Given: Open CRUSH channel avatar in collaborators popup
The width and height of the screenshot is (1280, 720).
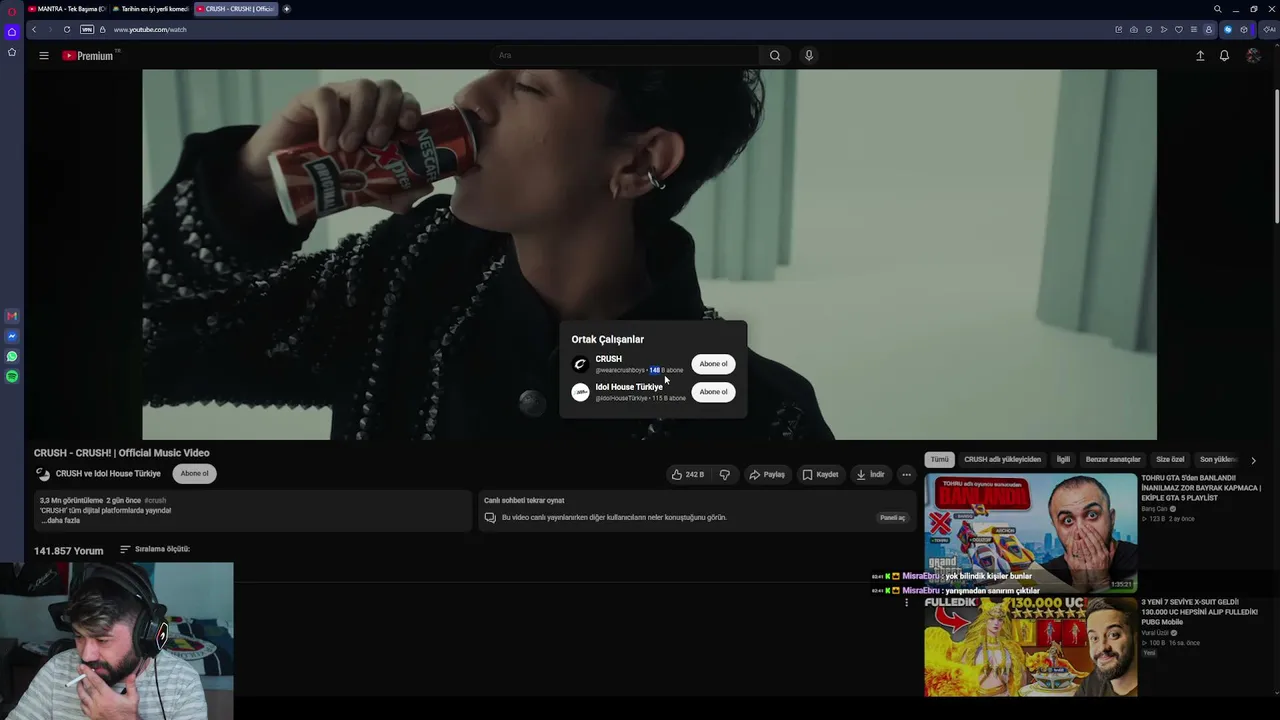Looking at the screenshot, I should coord(580,364).
